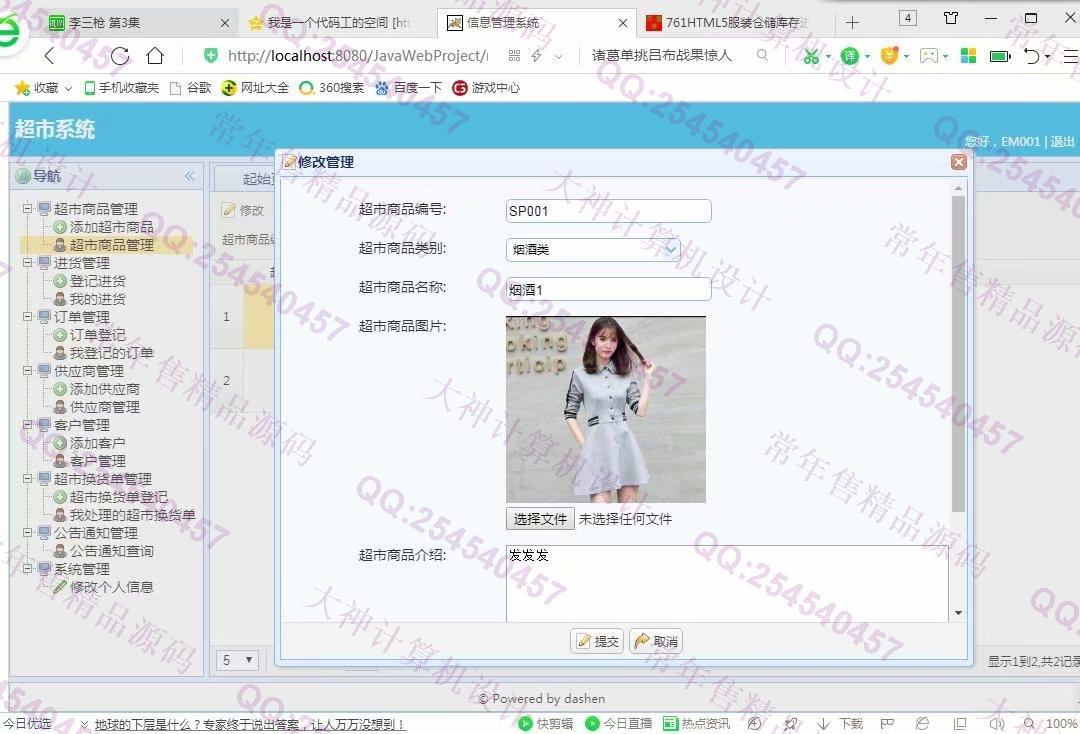Collapse the 订单管理 tree folder
The width and height of the screenshot is (1080, 734).
(28, 317)
